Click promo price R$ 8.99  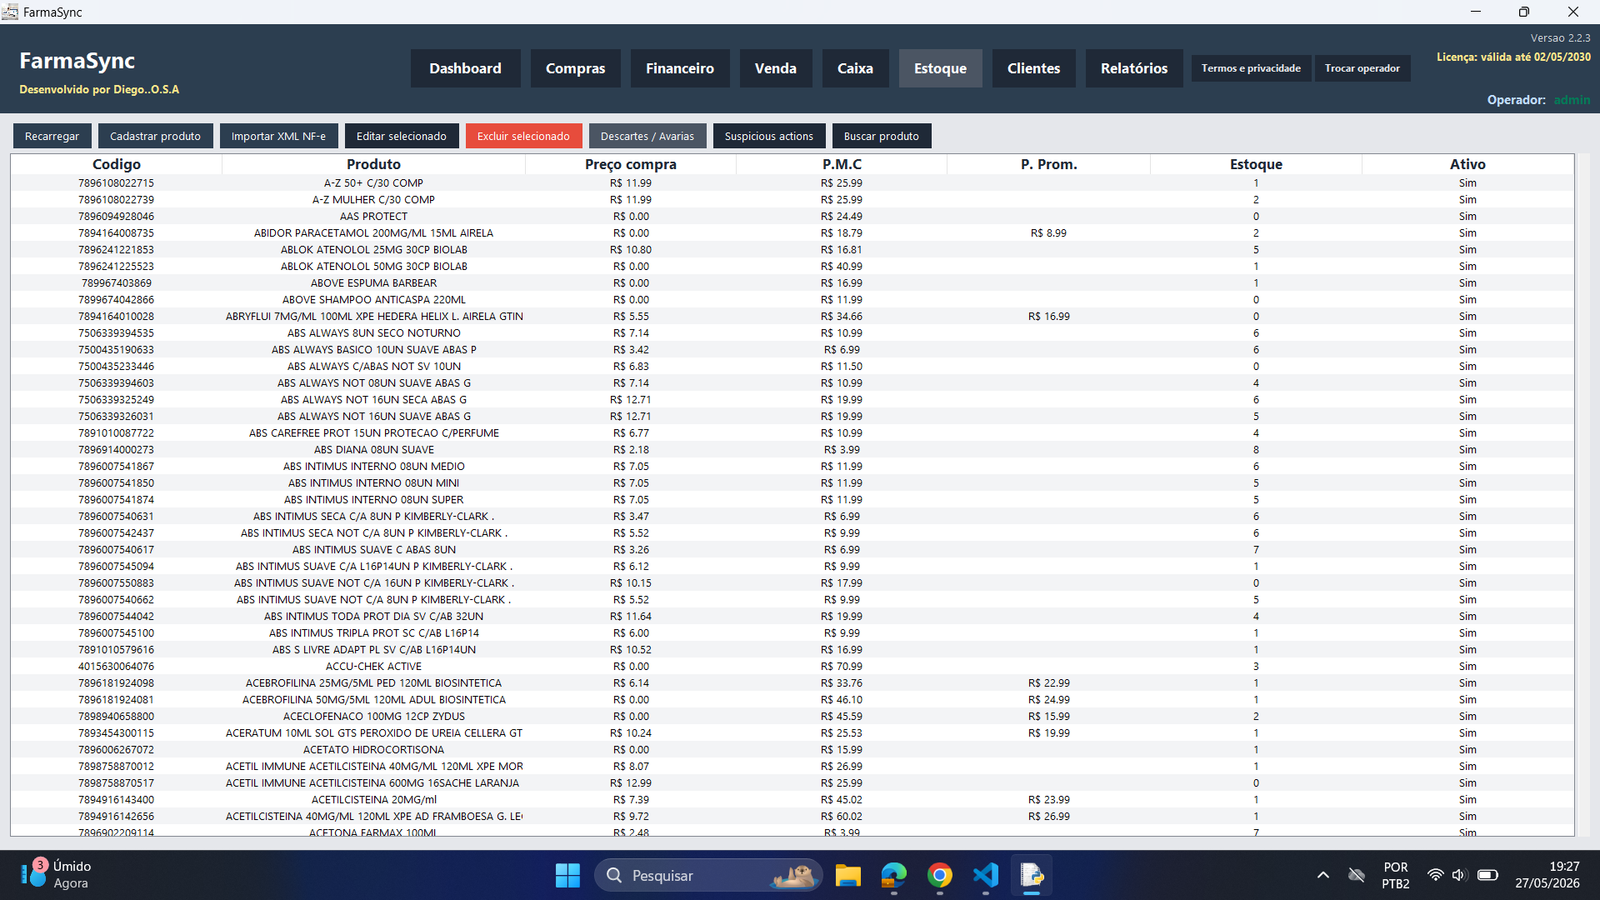click(1049, 233)
